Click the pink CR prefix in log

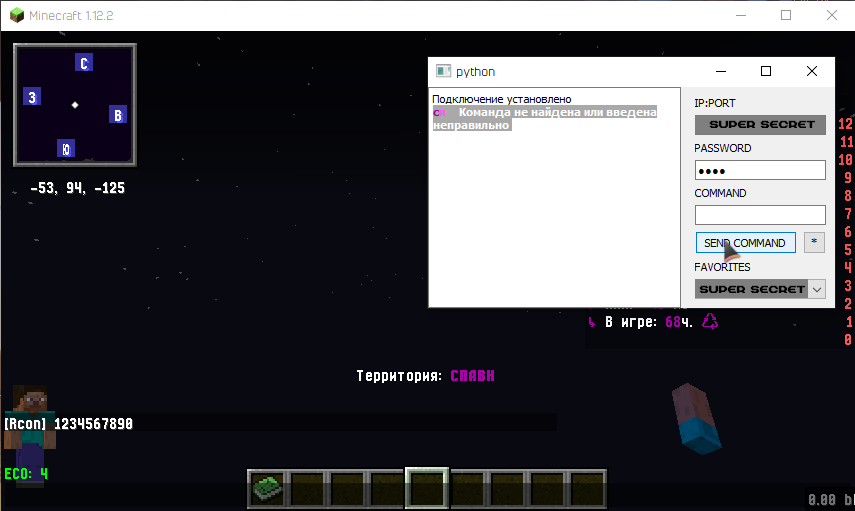439,113
